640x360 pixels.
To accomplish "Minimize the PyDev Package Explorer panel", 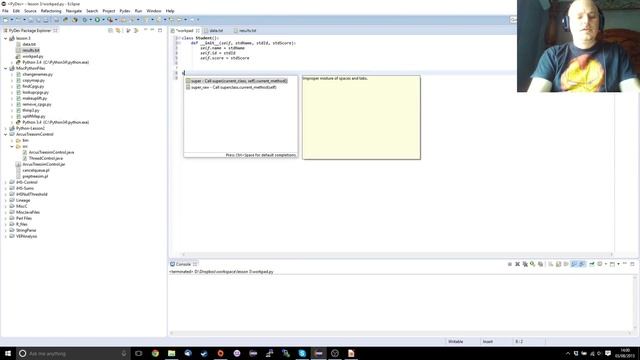I will [x=152, y=31].
